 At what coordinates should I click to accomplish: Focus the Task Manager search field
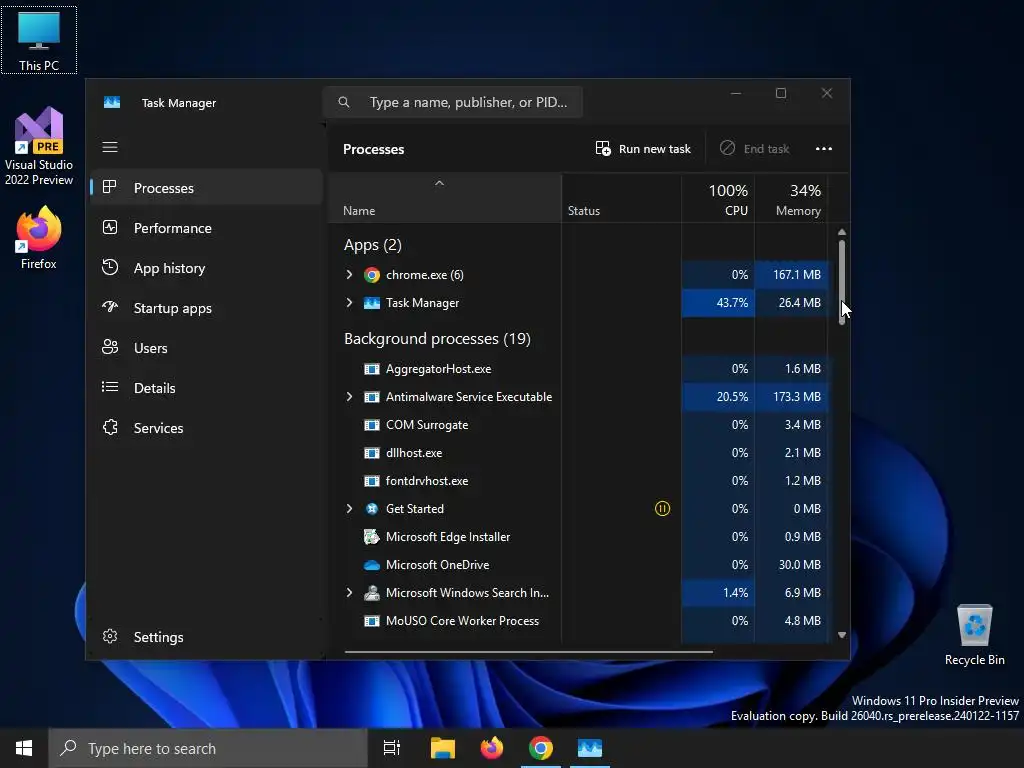(x=453, y=102)
